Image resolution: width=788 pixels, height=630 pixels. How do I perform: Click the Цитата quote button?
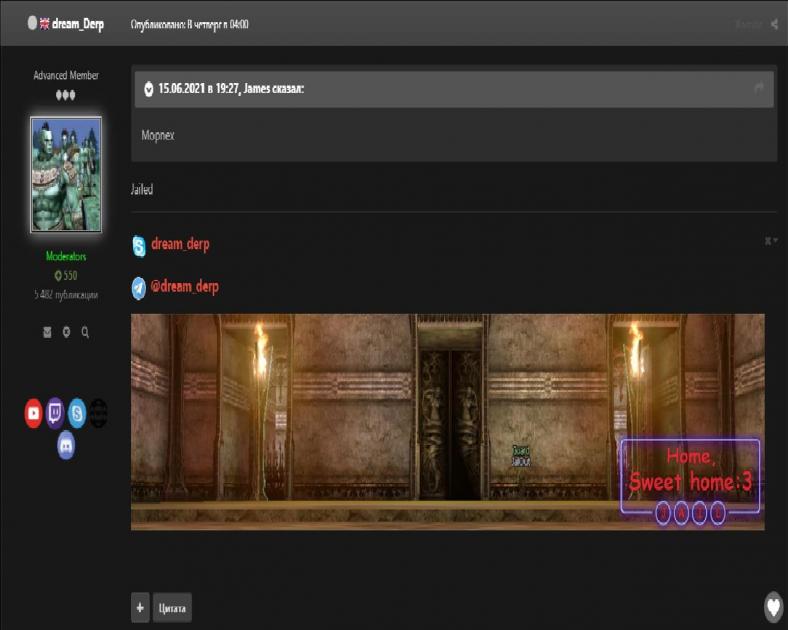(173, 607)
